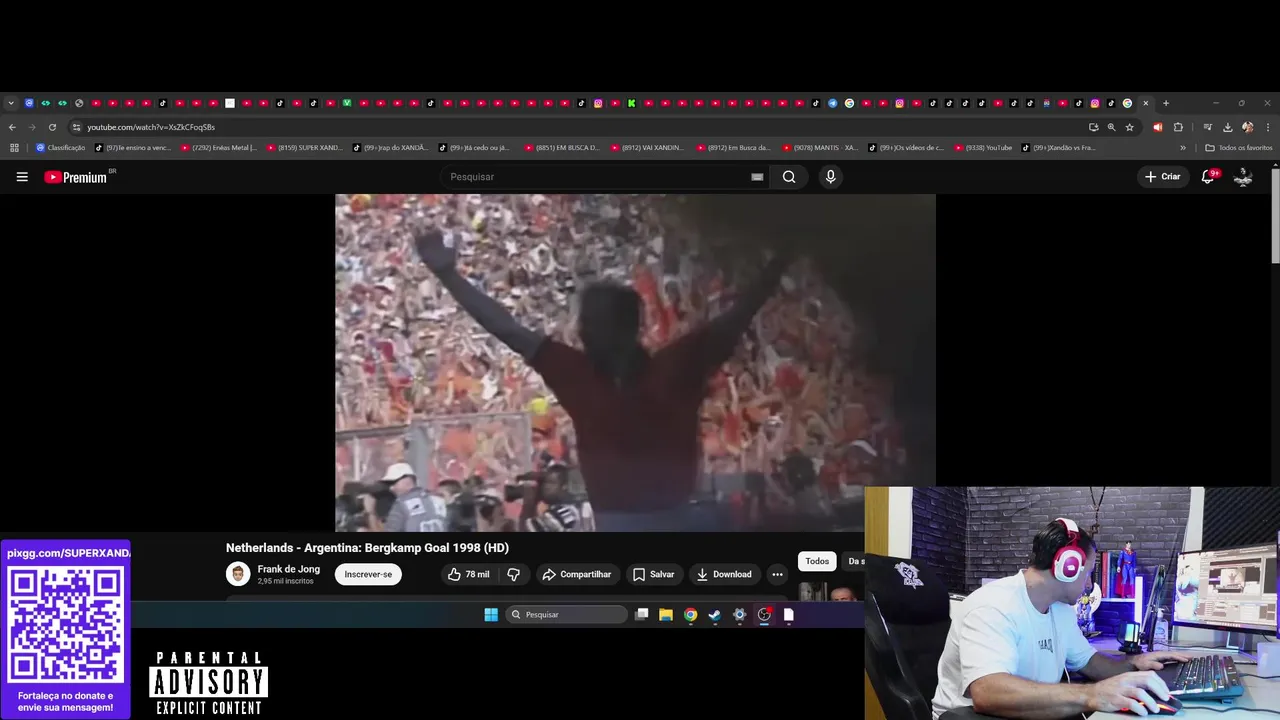Go back with browser back arrow

coord(12,127)
